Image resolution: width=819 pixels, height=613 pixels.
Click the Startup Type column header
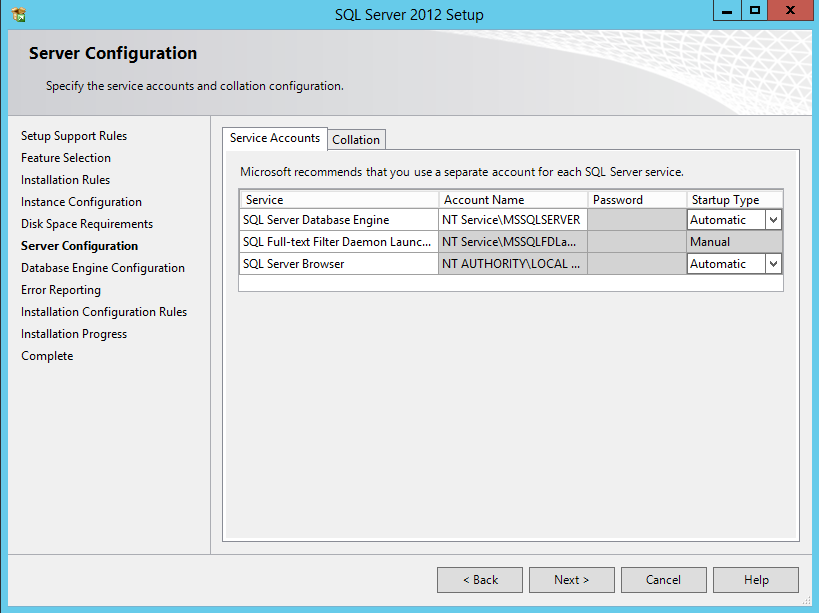(x=734, y=199)
